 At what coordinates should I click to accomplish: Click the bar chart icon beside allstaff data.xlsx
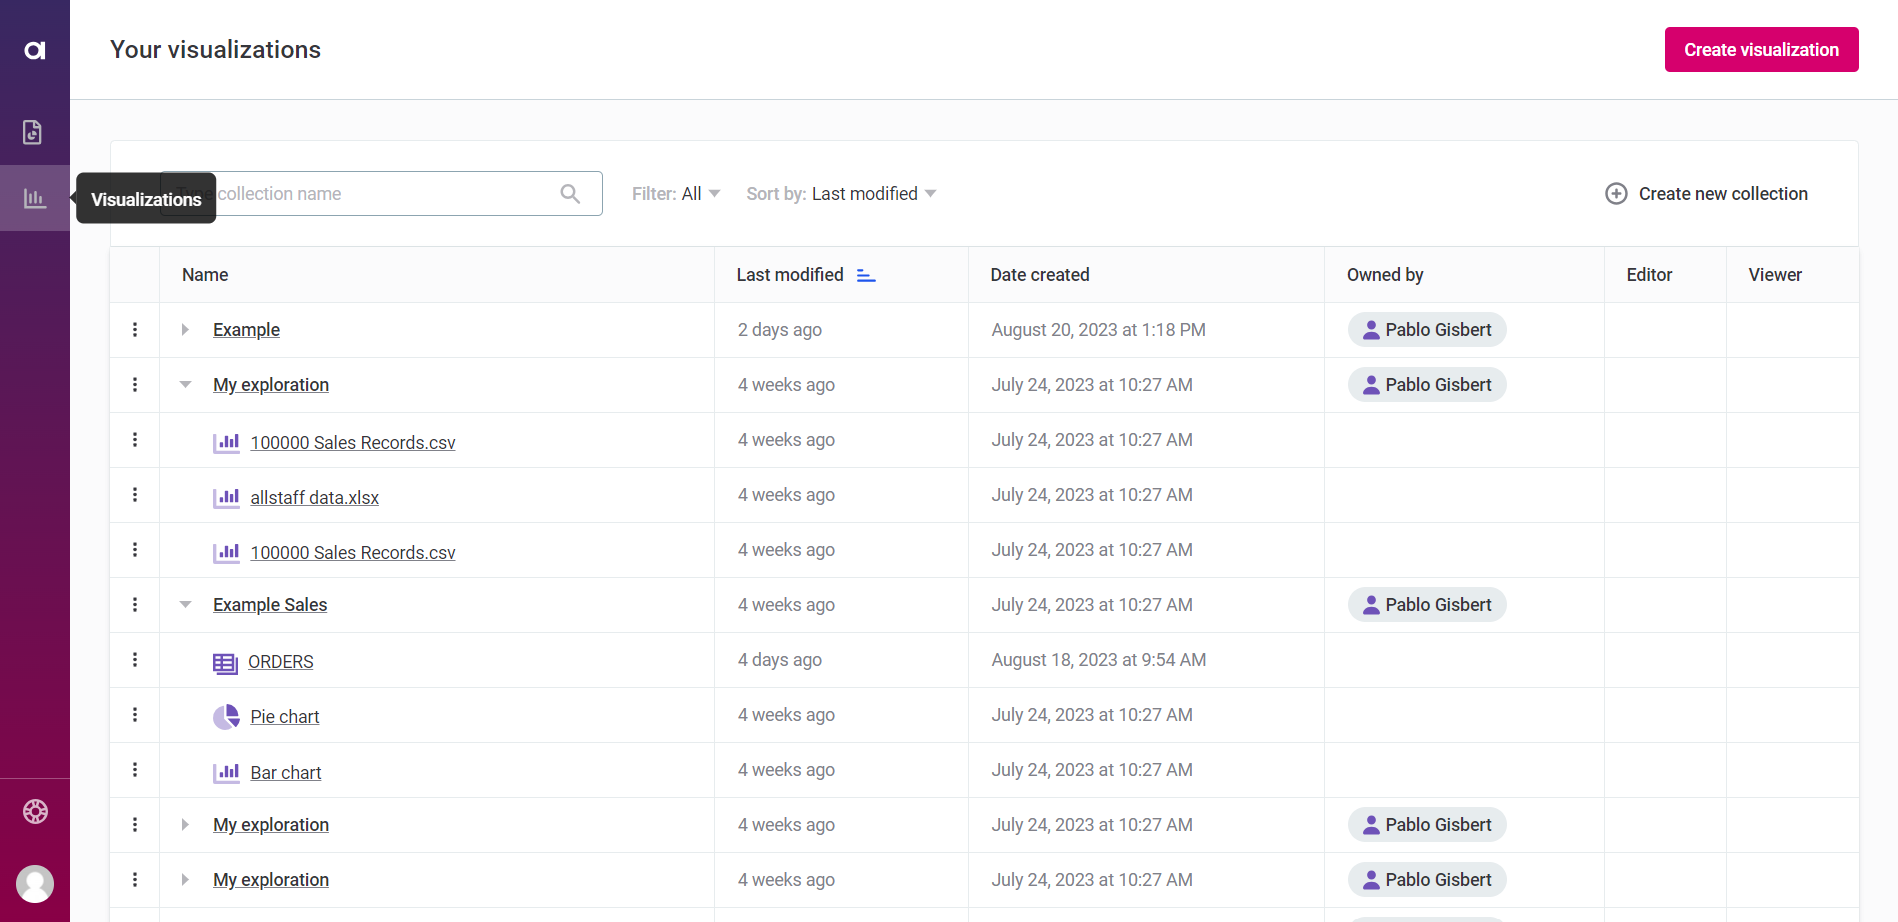tap(226, 496)
